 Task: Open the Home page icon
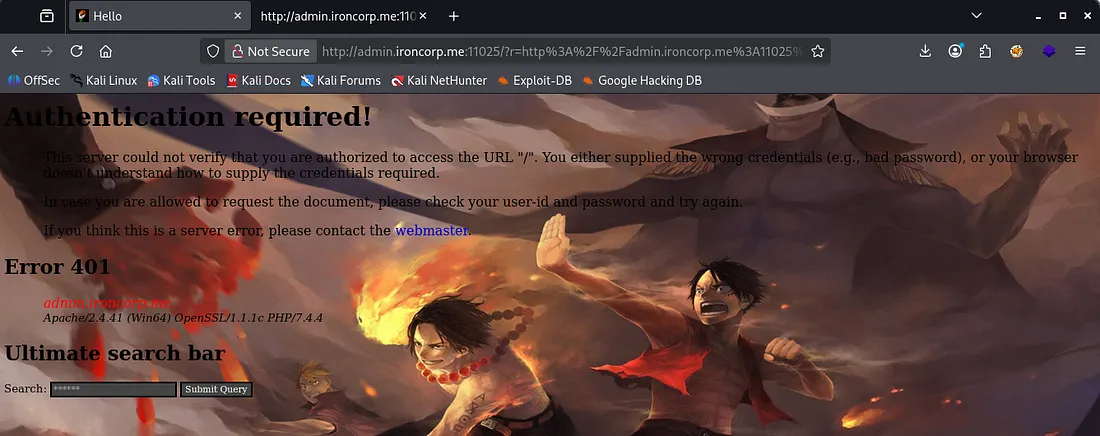point(106,51)
